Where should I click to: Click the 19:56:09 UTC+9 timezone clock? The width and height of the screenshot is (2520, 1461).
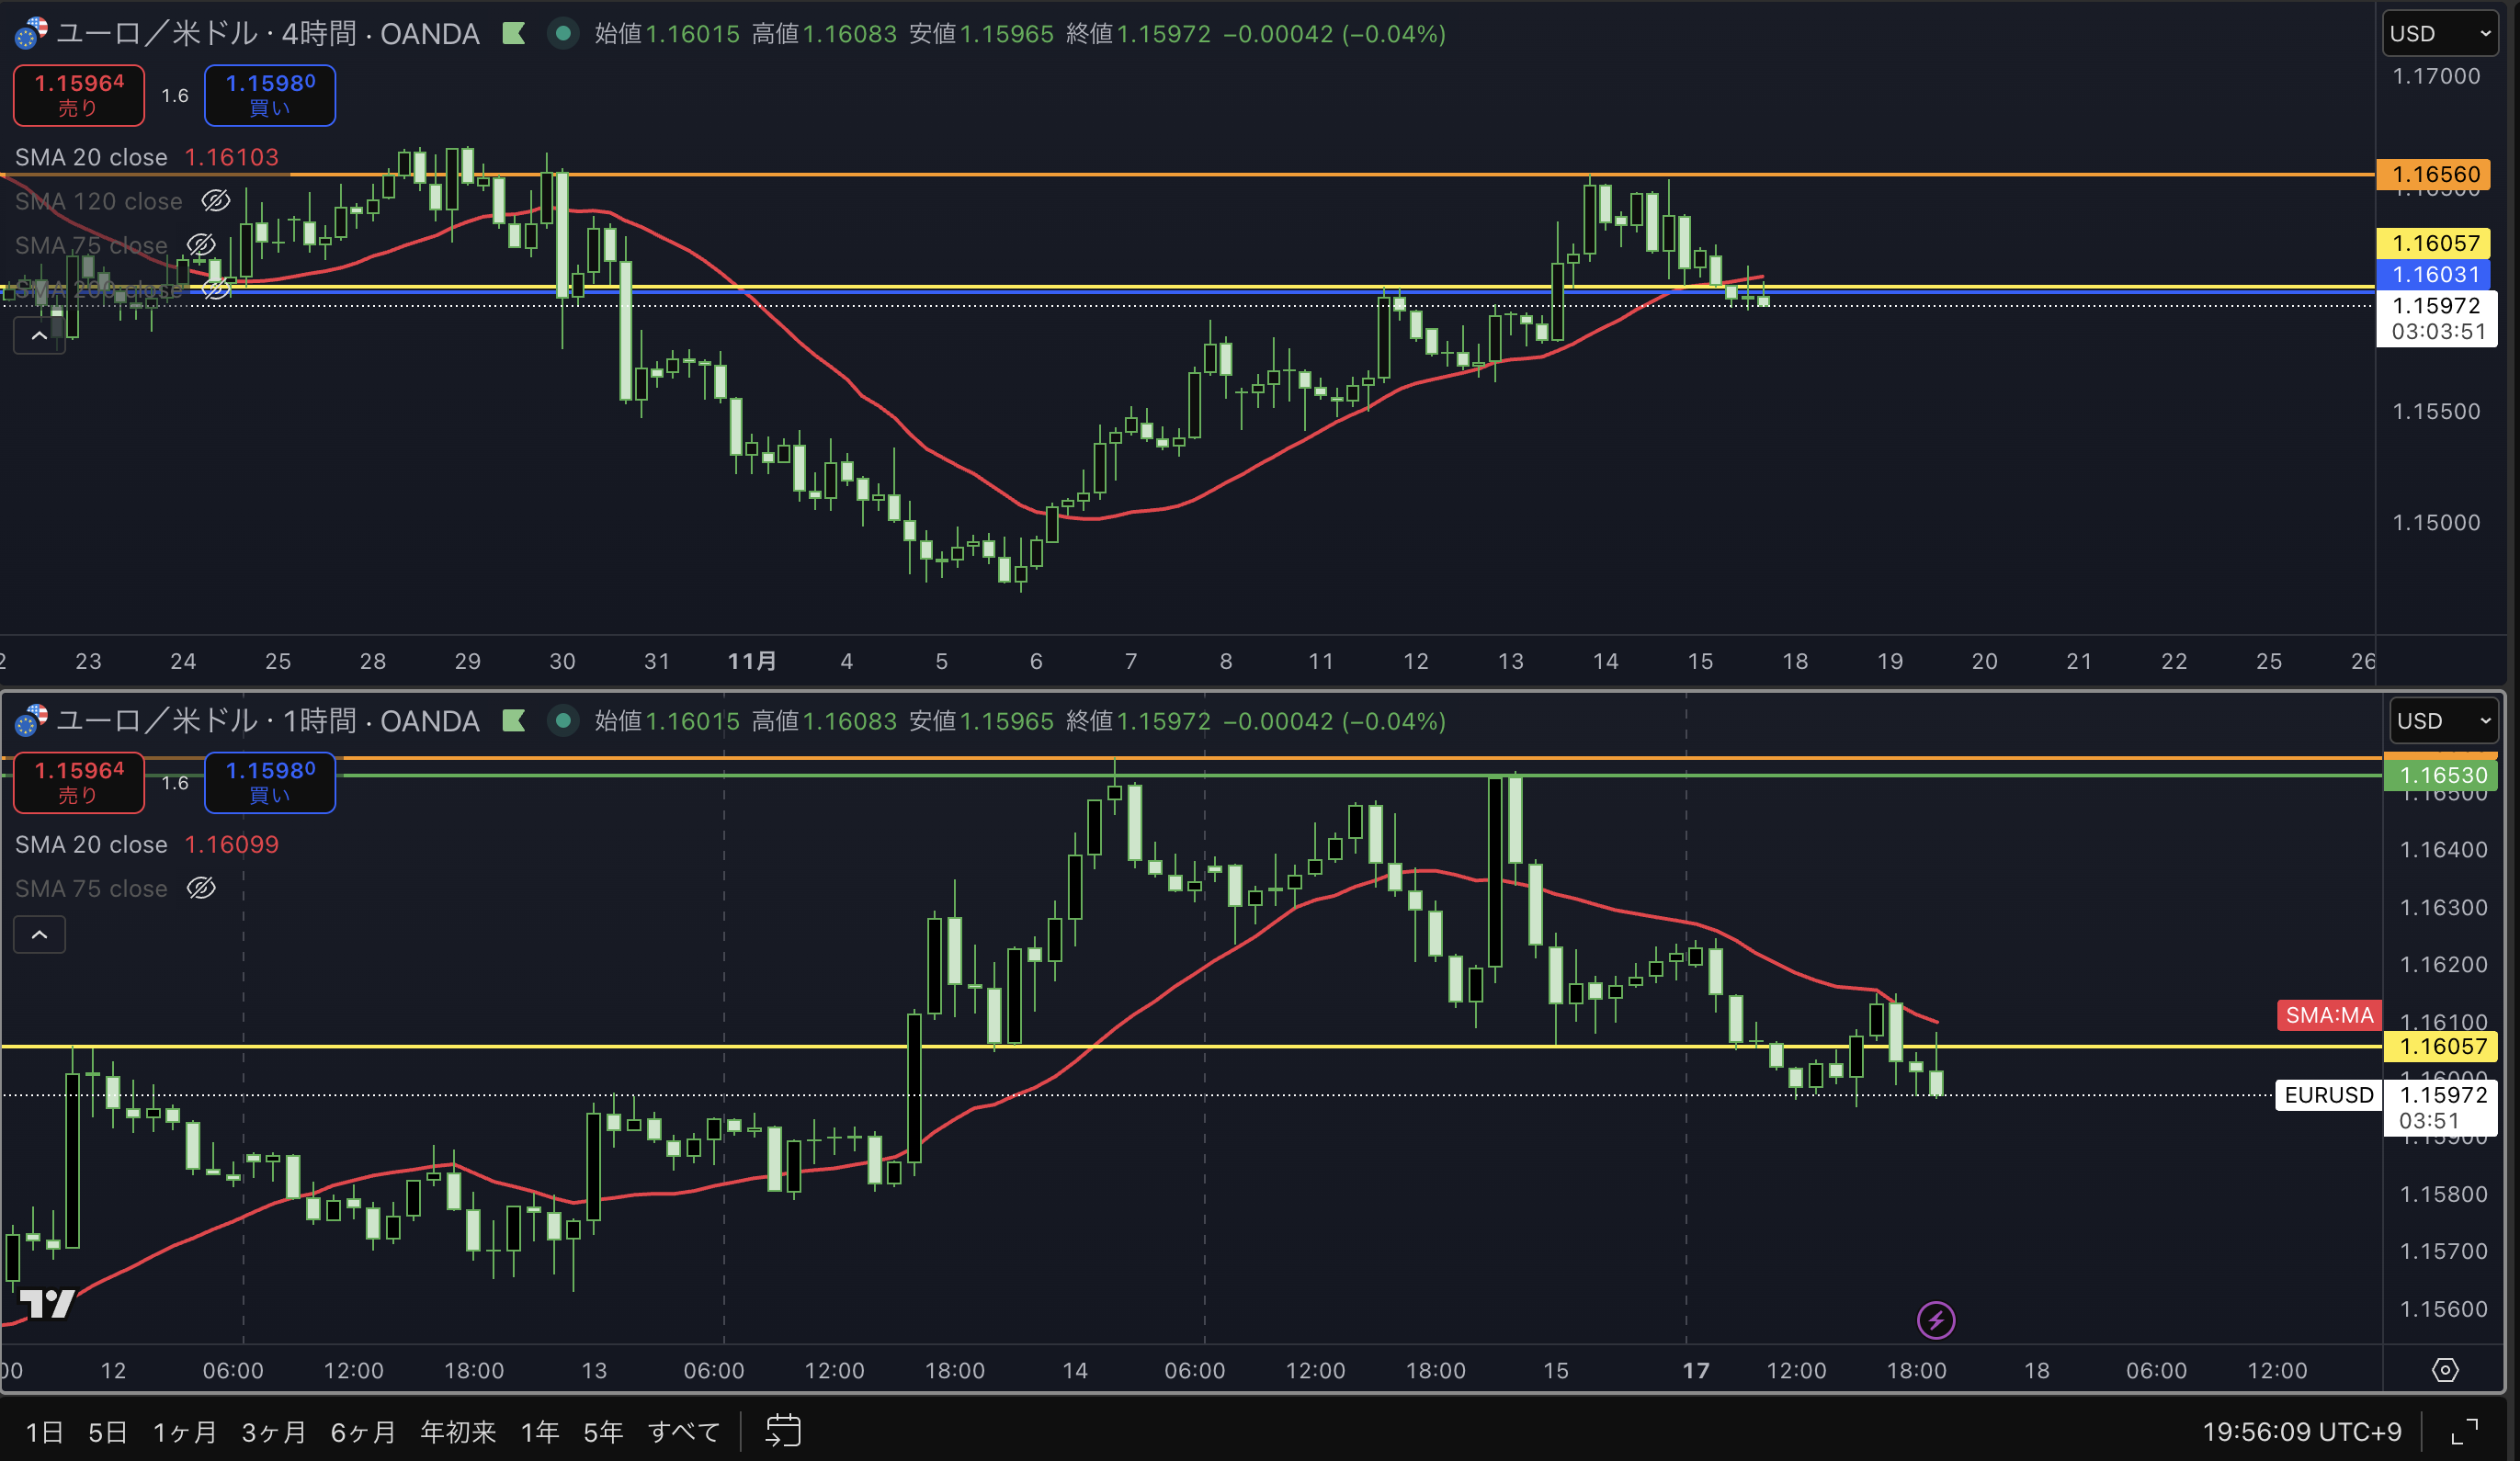(x=2301, y=1432)
